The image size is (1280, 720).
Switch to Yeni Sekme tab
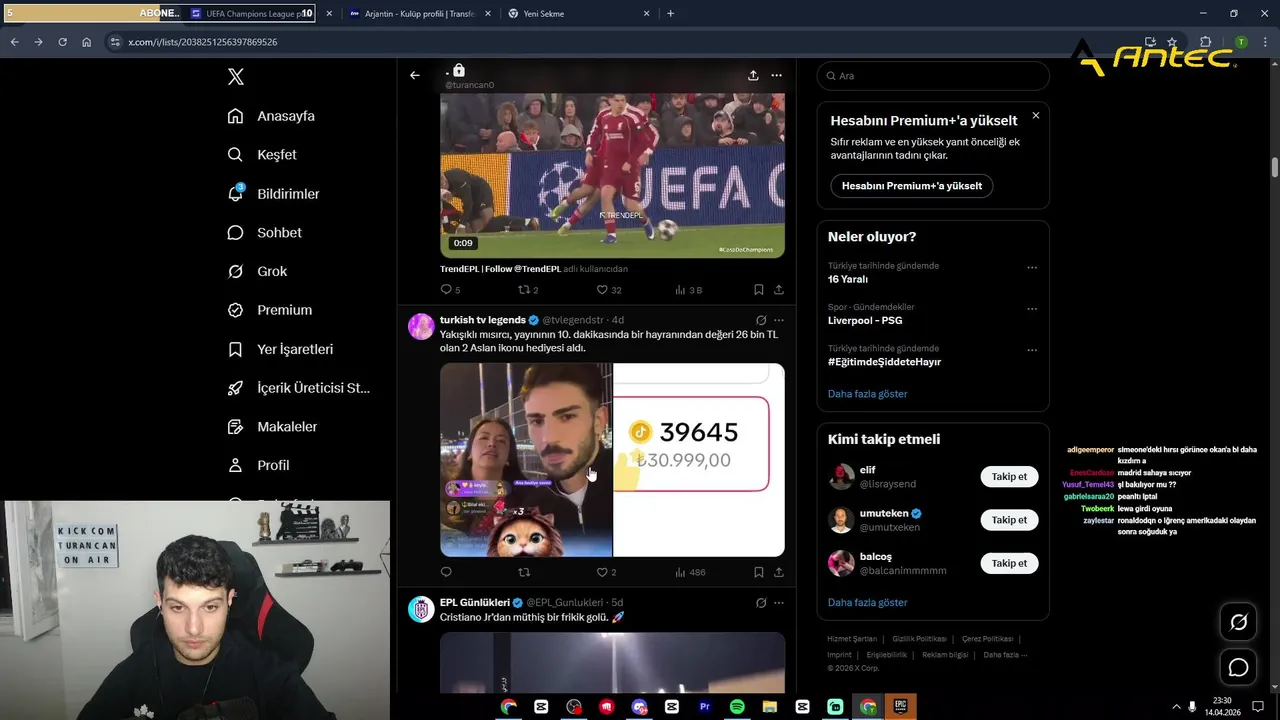578,14
